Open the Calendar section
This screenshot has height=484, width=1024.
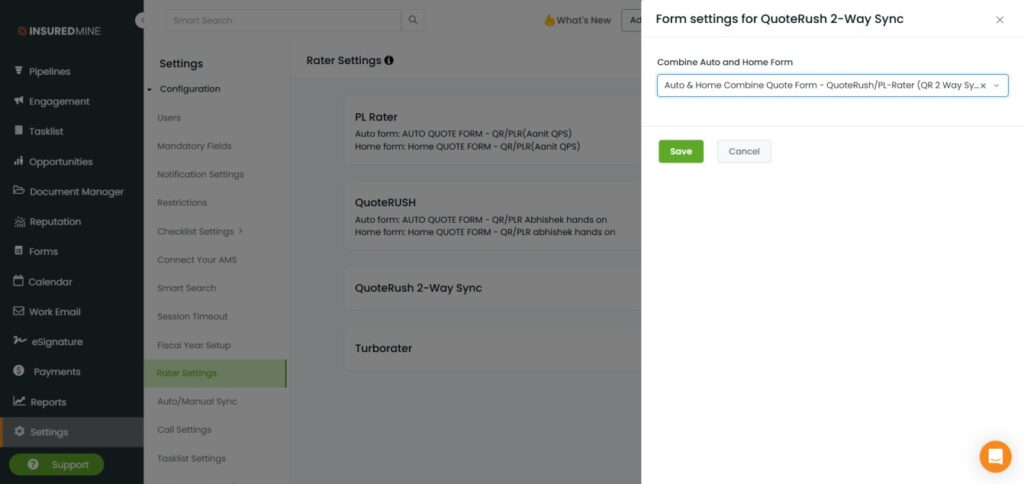pos(43,282)
